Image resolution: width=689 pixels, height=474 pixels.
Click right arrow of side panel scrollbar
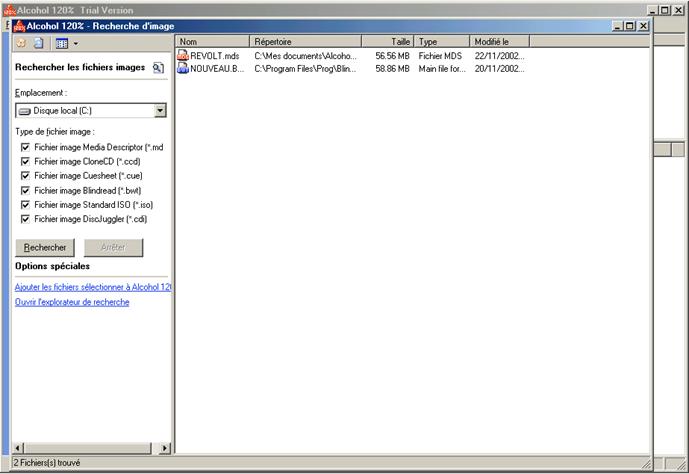click(x=165, y=448)
